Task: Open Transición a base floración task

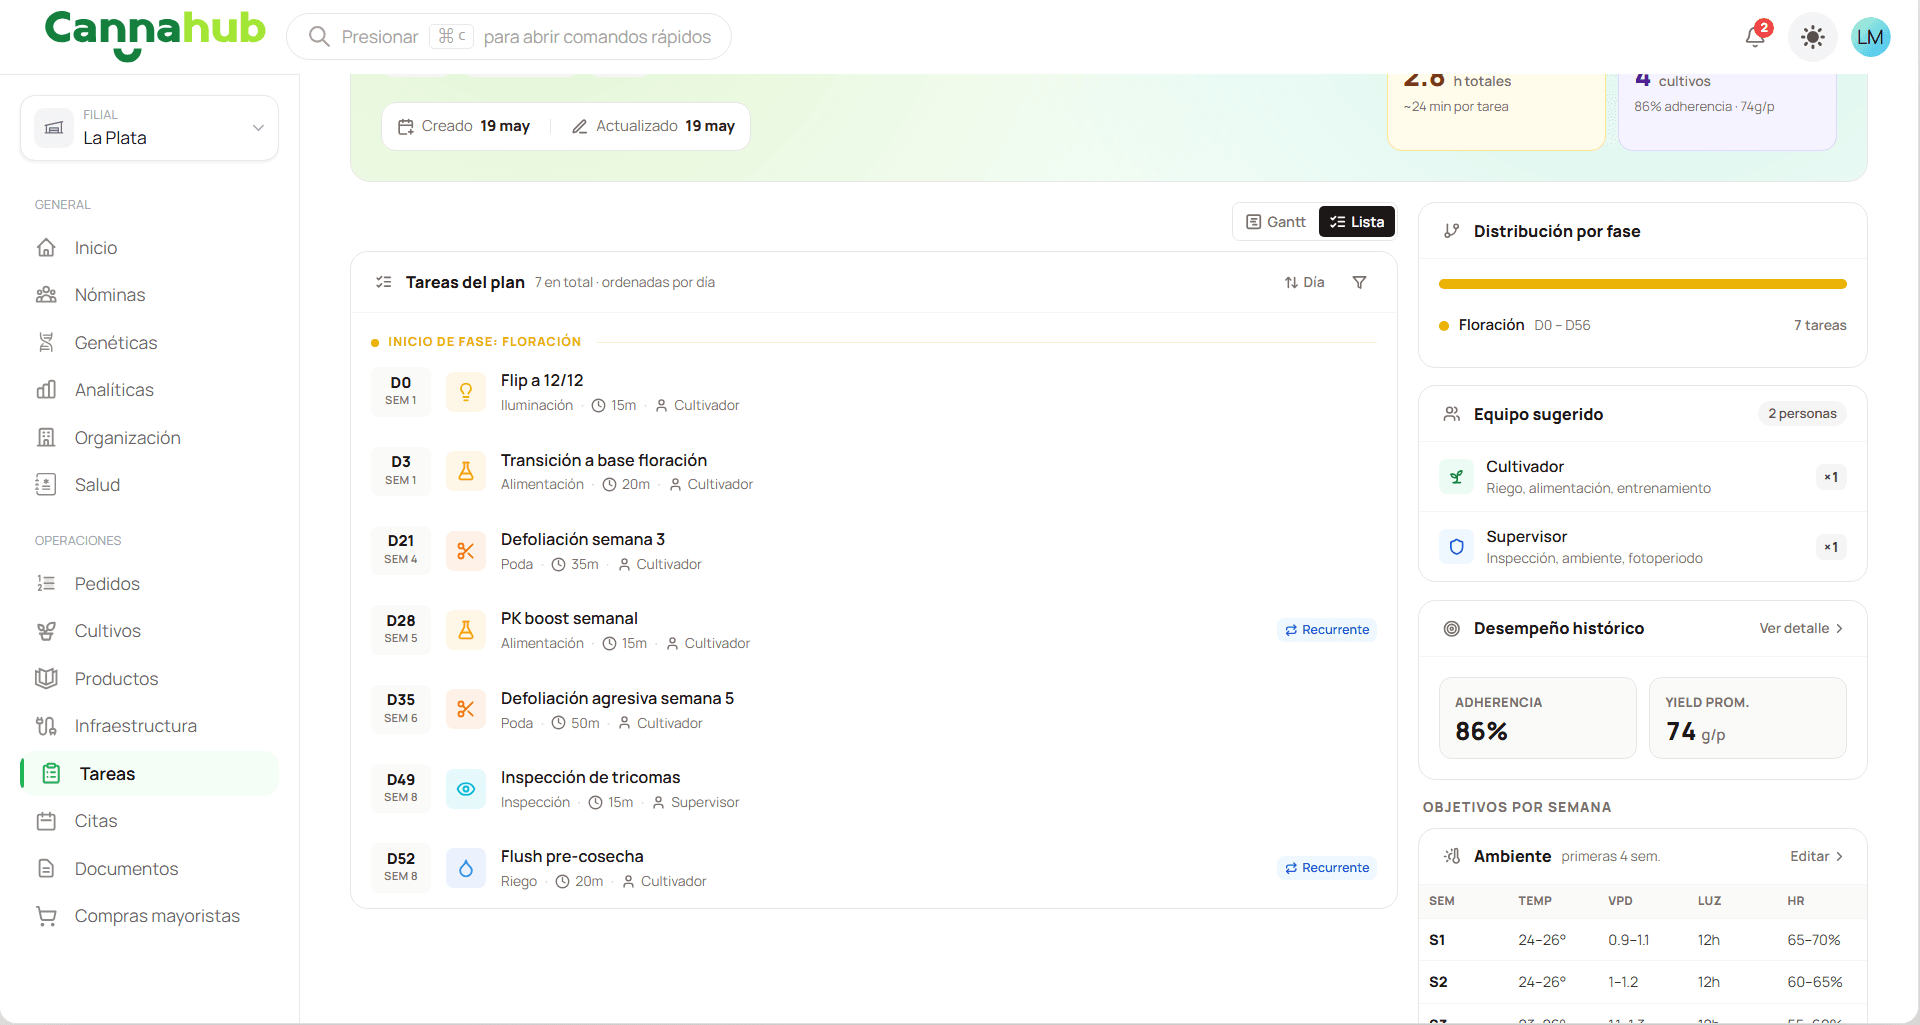Action: click(873, 472)
